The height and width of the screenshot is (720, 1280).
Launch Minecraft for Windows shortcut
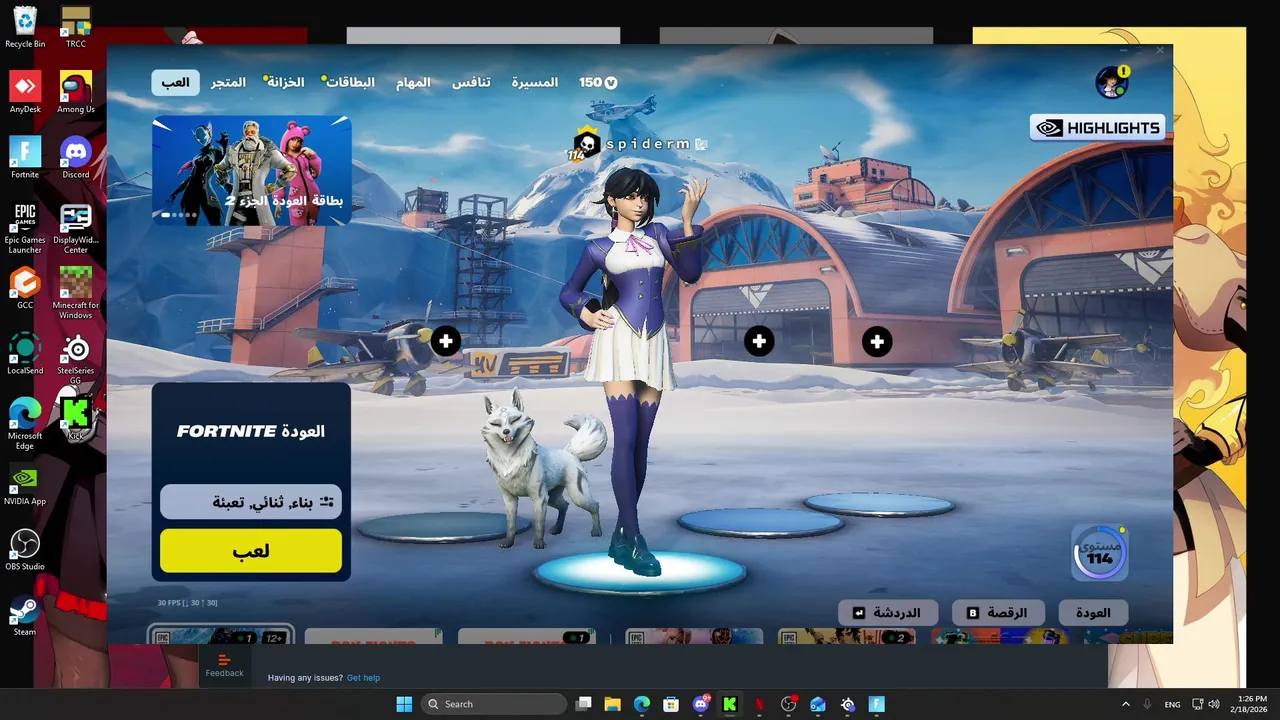click(x=76, y=293)
